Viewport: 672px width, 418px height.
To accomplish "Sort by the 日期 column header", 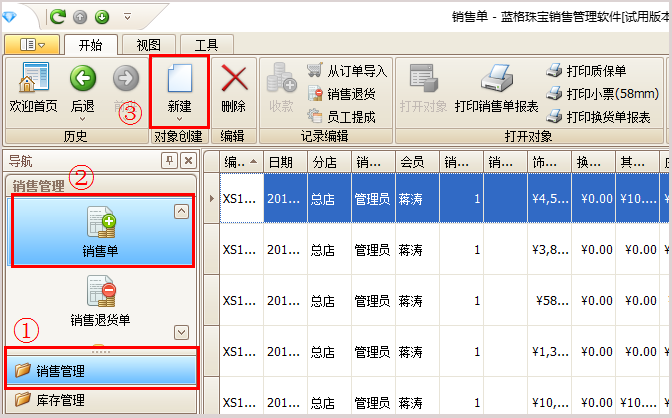I will click(x=285, y=162).
